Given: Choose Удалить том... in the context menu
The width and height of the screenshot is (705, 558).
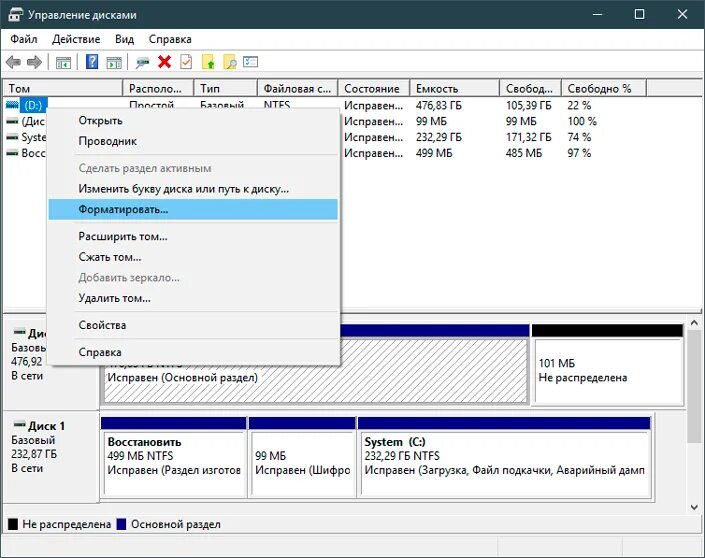Looking at the screenshot, I should click(x=193, y=298).
